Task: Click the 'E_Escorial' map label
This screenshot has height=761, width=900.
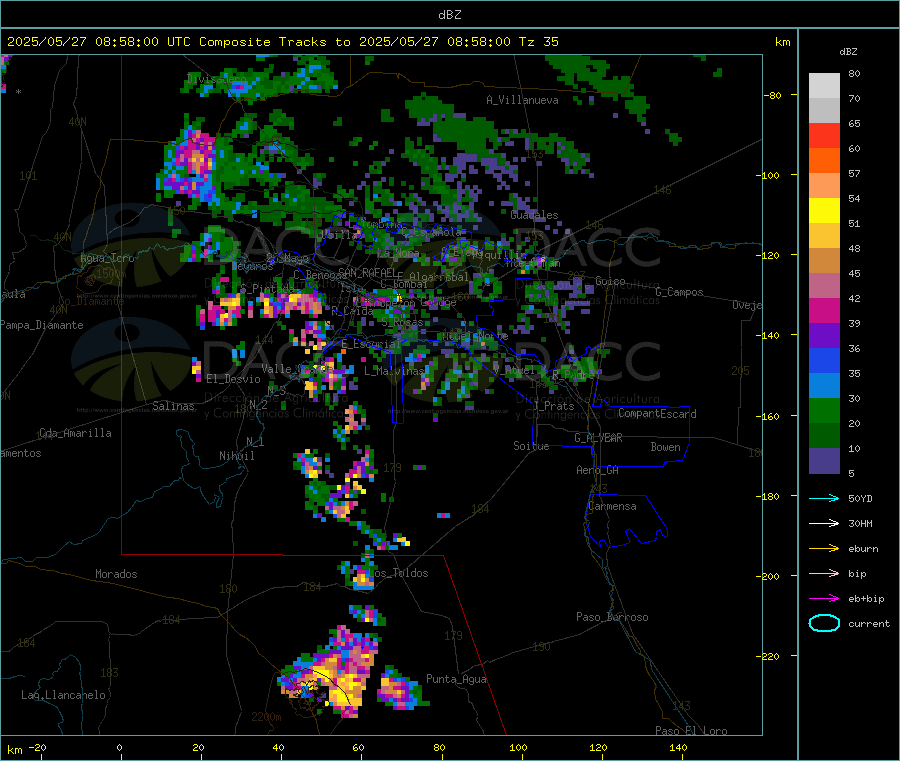Action: click(371, 344)
